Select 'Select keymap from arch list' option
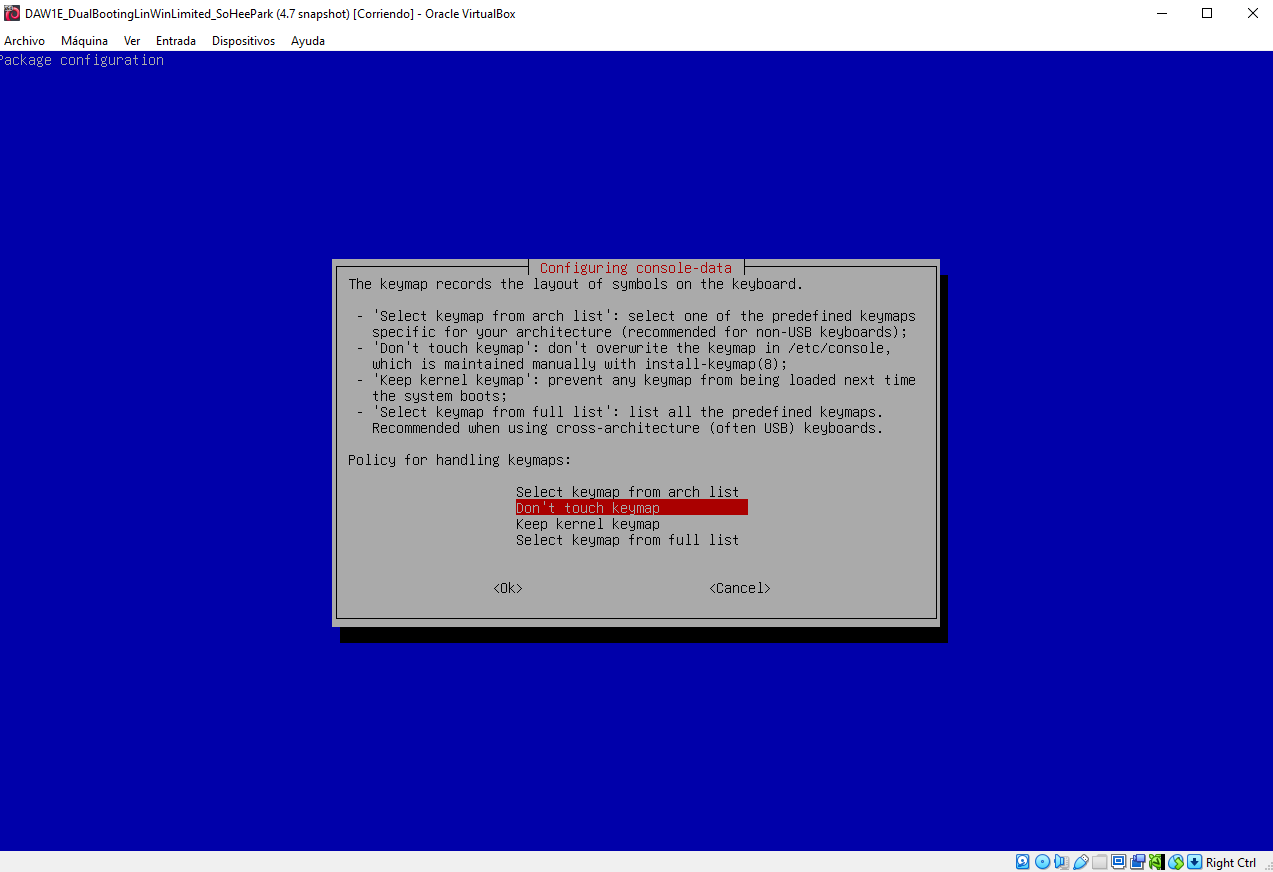Image resolution: width=1273 pixels, height=872 pixels. pyautogui.click(x=627, y=492)
